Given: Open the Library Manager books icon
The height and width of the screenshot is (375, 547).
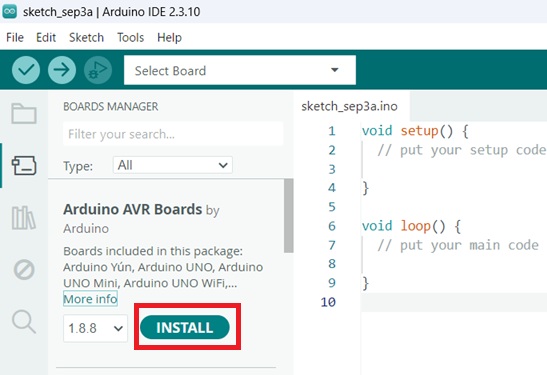Looking at the screenshot, I should 24,218.
